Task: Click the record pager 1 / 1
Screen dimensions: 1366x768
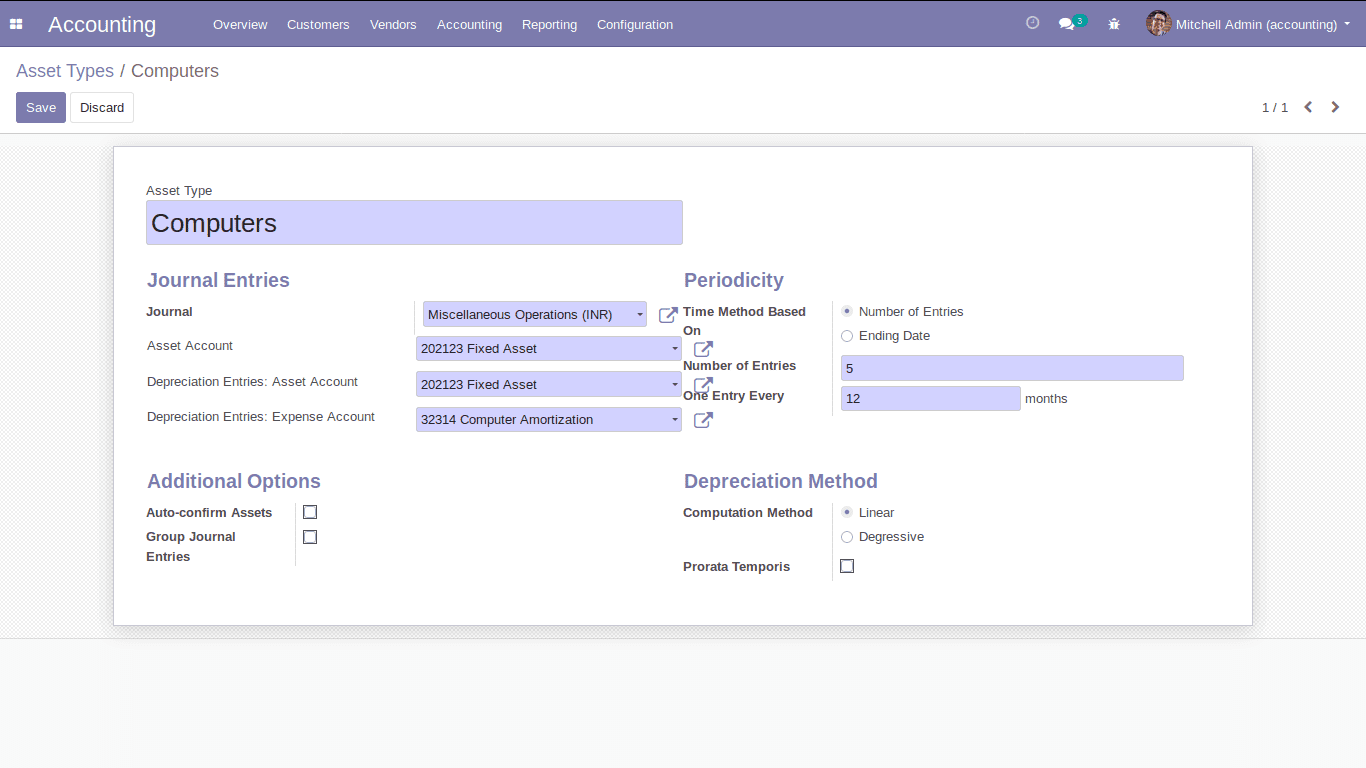Action: tap(1275, 107)
